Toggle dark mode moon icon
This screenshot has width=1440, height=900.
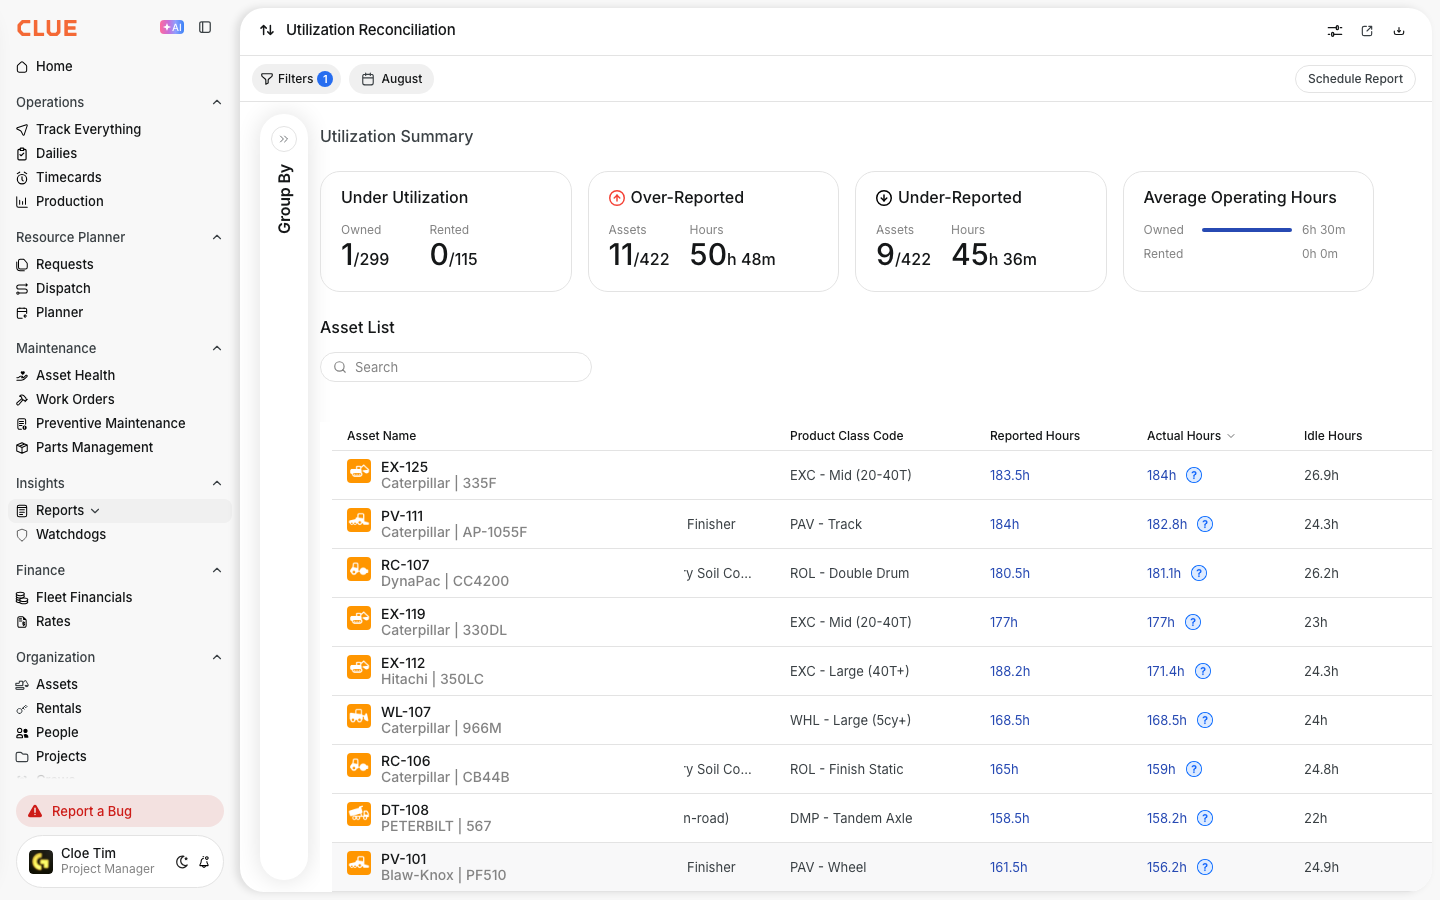click(x=182, y=862)
